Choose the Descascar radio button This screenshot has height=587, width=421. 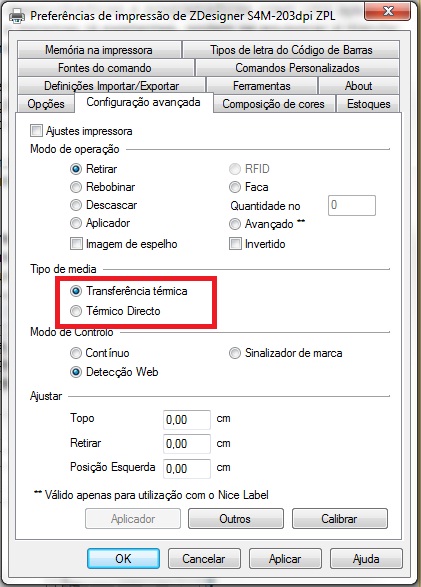point(76,205)
